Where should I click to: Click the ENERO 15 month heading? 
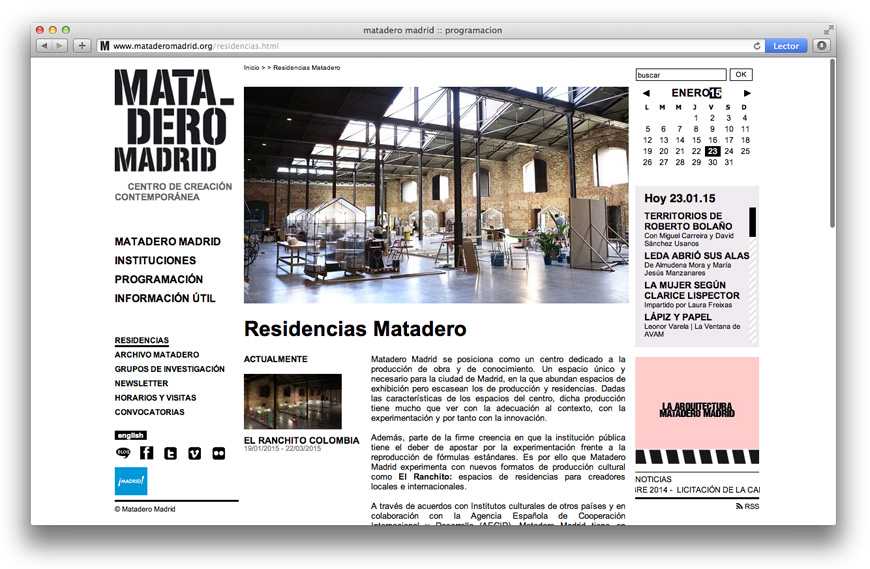696,93
